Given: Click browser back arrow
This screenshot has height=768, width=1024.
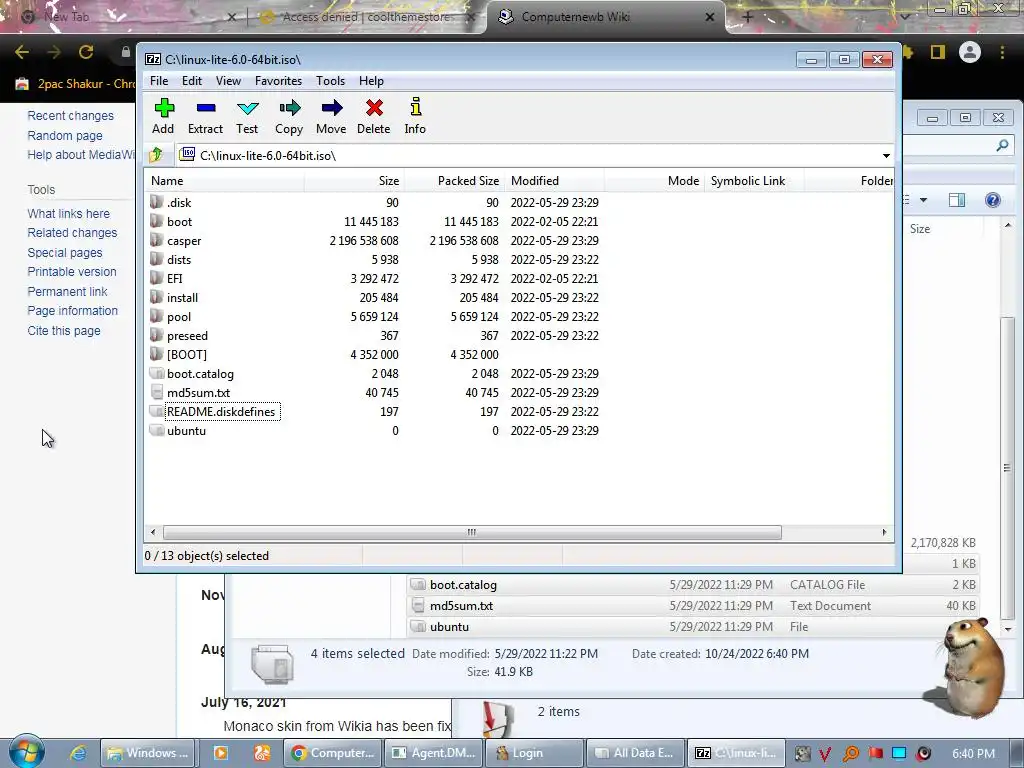Looking at the screenshot, I should tap(22, 52).
